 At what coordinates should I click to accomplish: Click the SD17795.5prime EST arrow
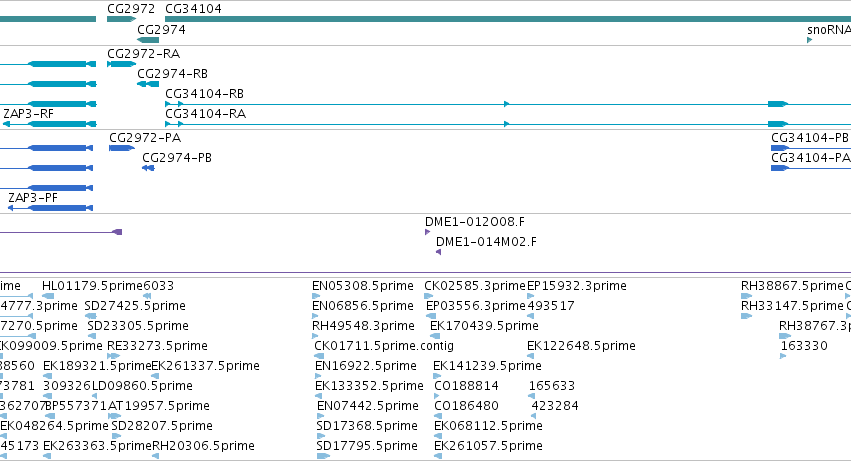[x=323, y=456]
